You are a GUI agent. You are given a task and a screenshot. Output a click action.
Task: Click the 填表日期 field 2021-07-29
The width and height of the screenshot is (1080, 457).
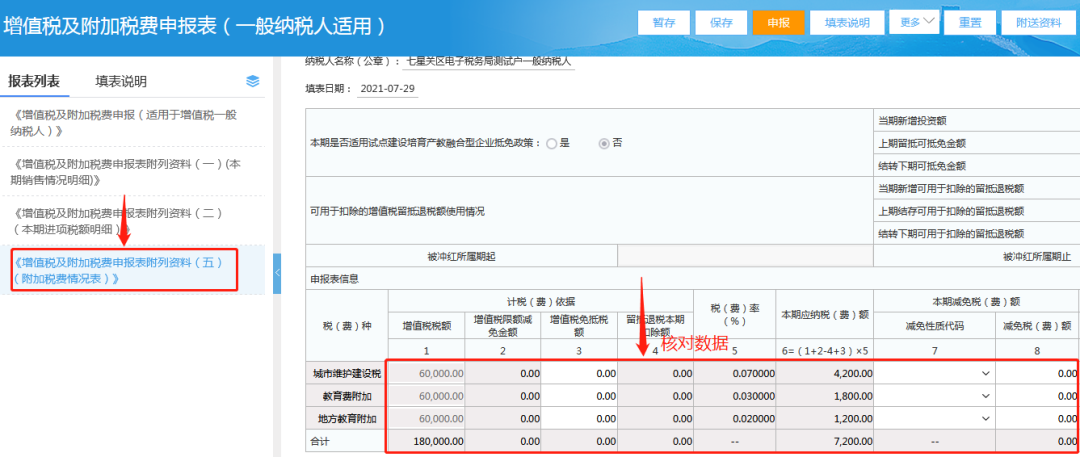(388, 89)
